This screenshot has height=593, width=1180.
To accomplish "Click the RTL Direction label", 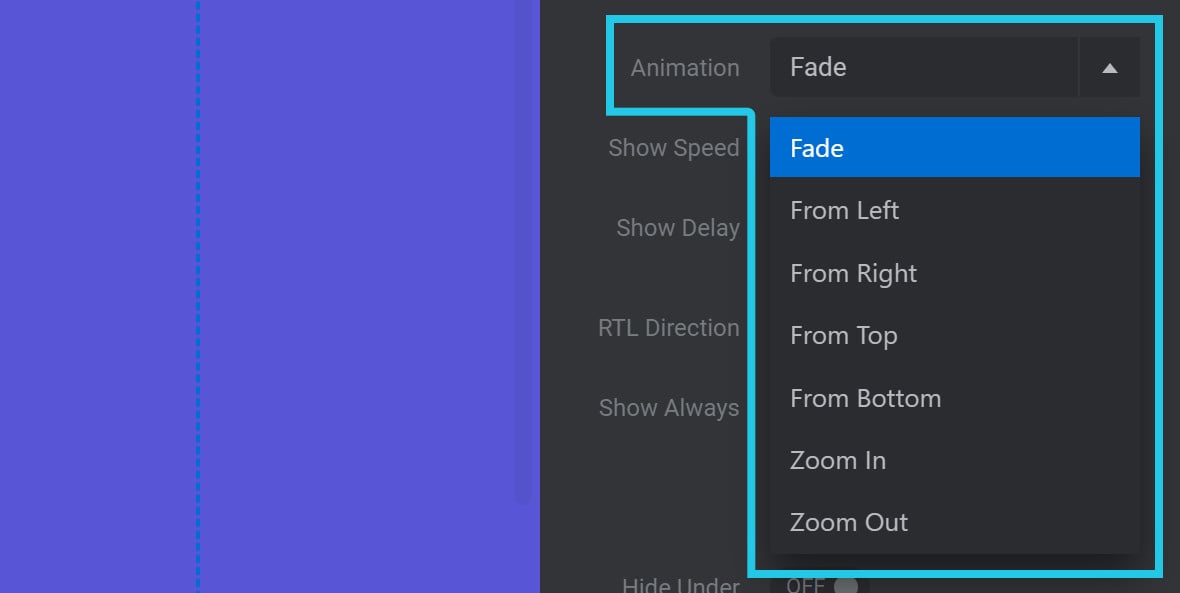I will 668,328.
